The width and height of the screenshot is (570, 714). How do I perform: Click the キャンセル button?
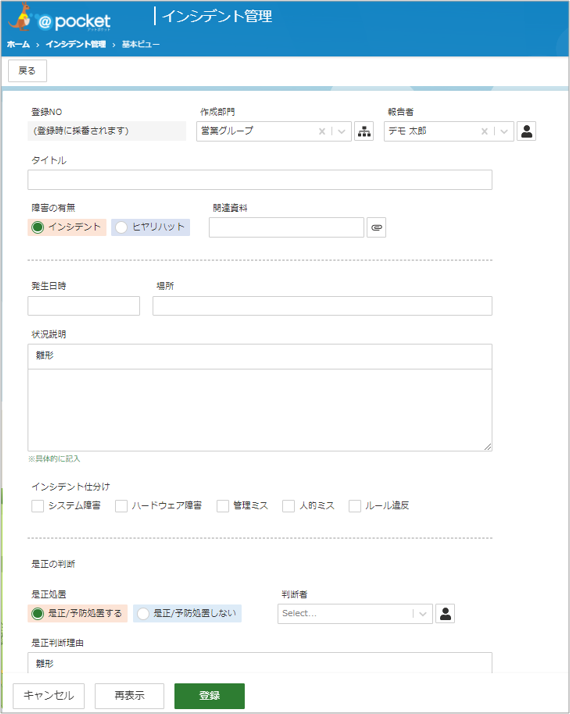click(x=49, y=695)
